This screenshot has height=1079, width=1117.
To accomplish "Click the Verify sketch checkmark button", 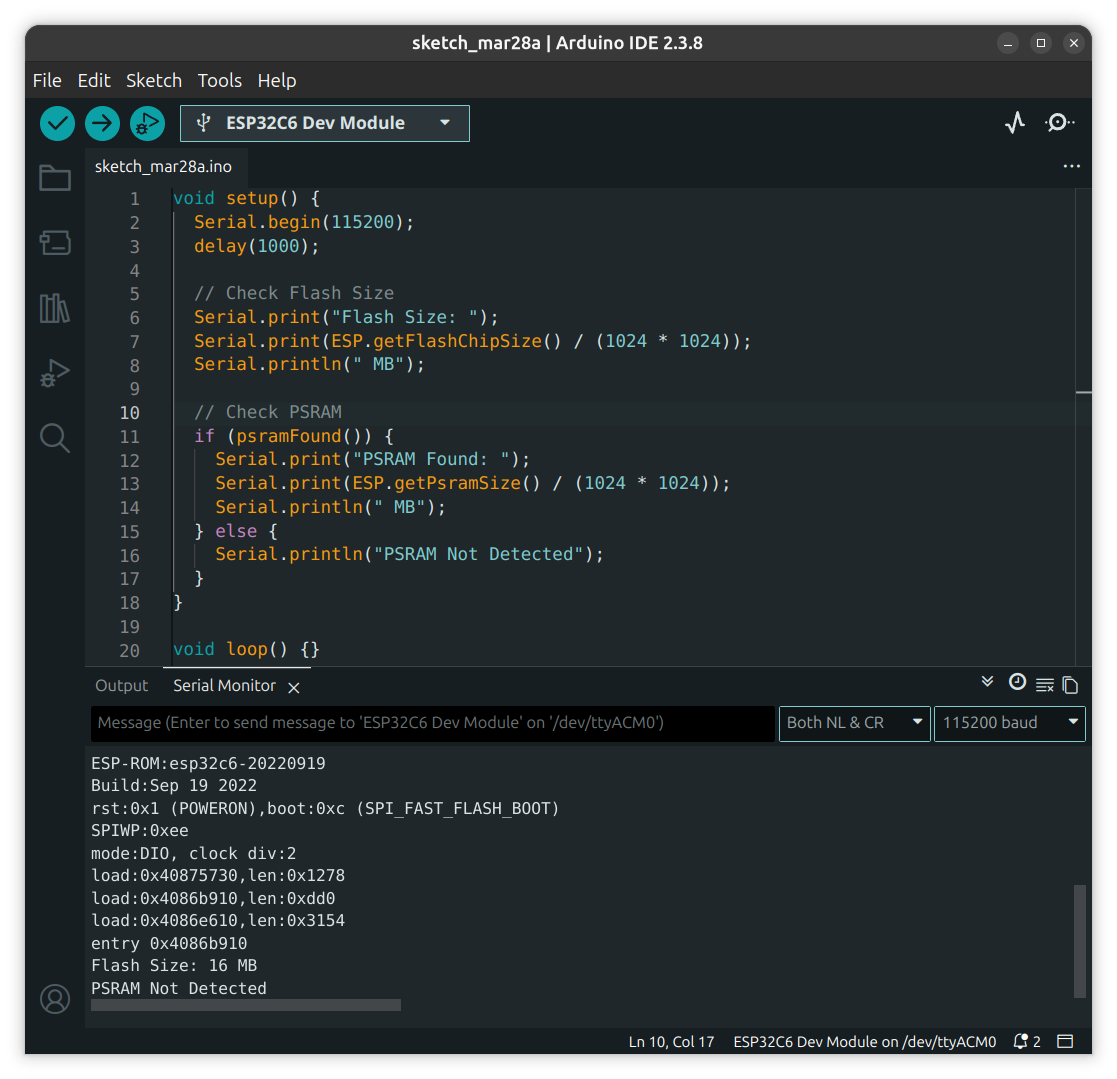I will tap(58, 123).
